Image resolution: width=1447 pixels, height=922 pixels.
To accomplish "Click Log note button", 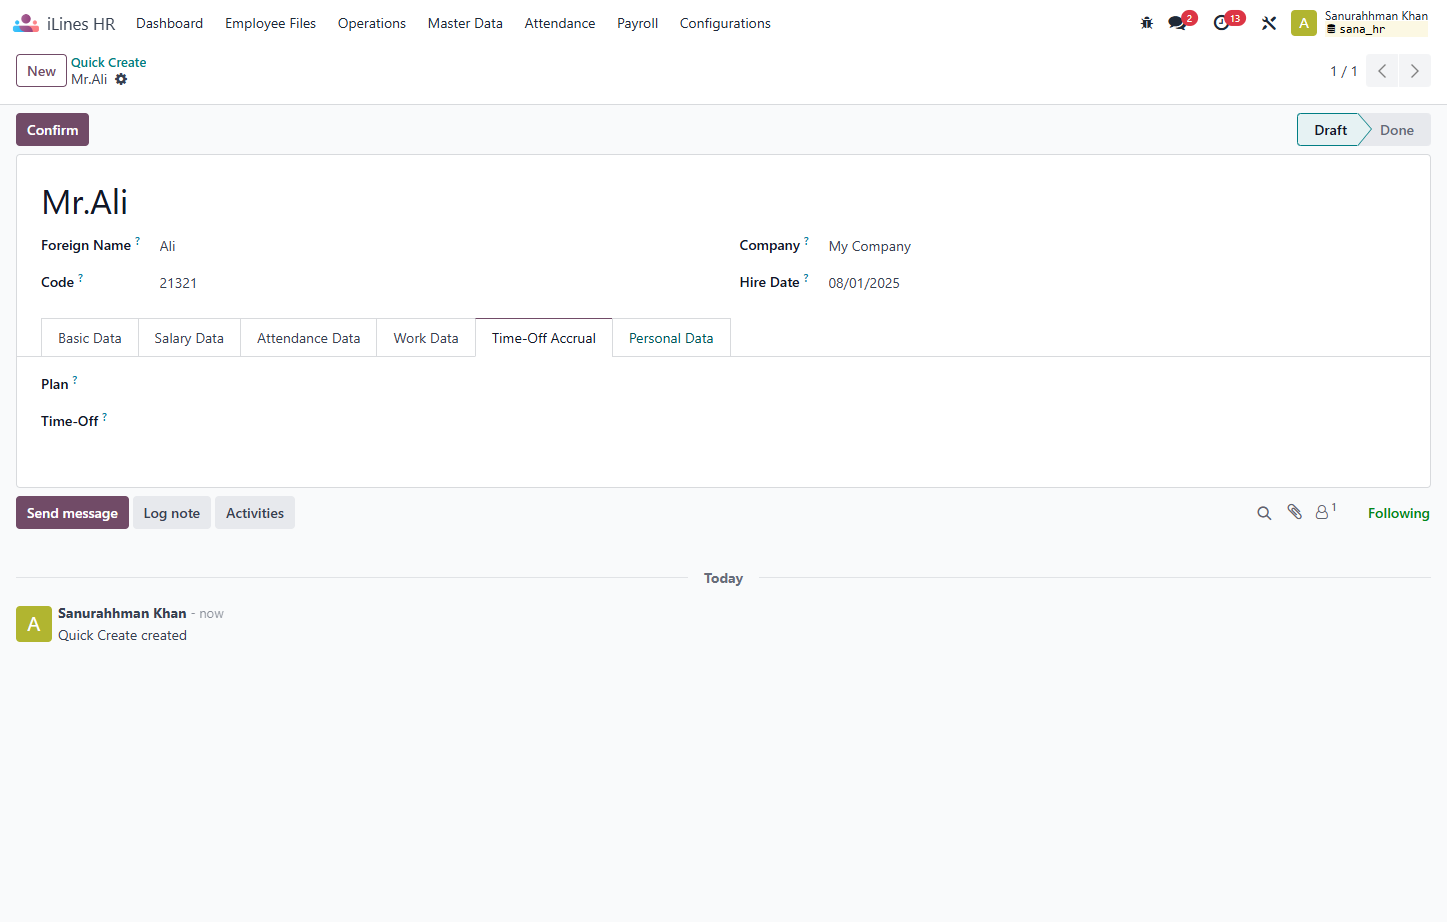I will coord(172,513).
